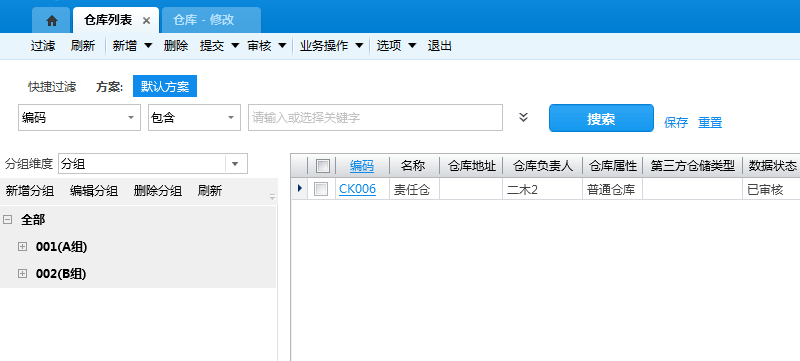Expand the 001(A组) tree node
The height and width of the screenshot is (361, 800).
(22, 247)
